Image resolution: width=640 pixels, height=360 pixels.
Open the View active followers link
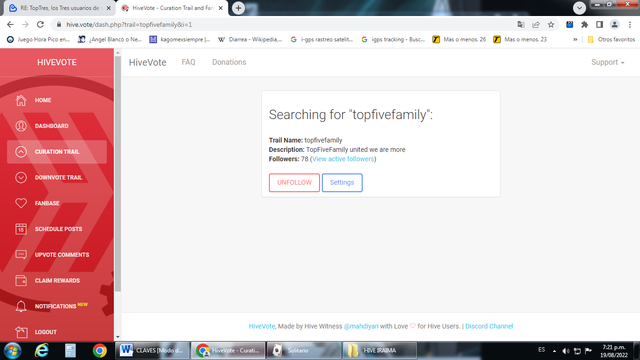pos(343,159)
